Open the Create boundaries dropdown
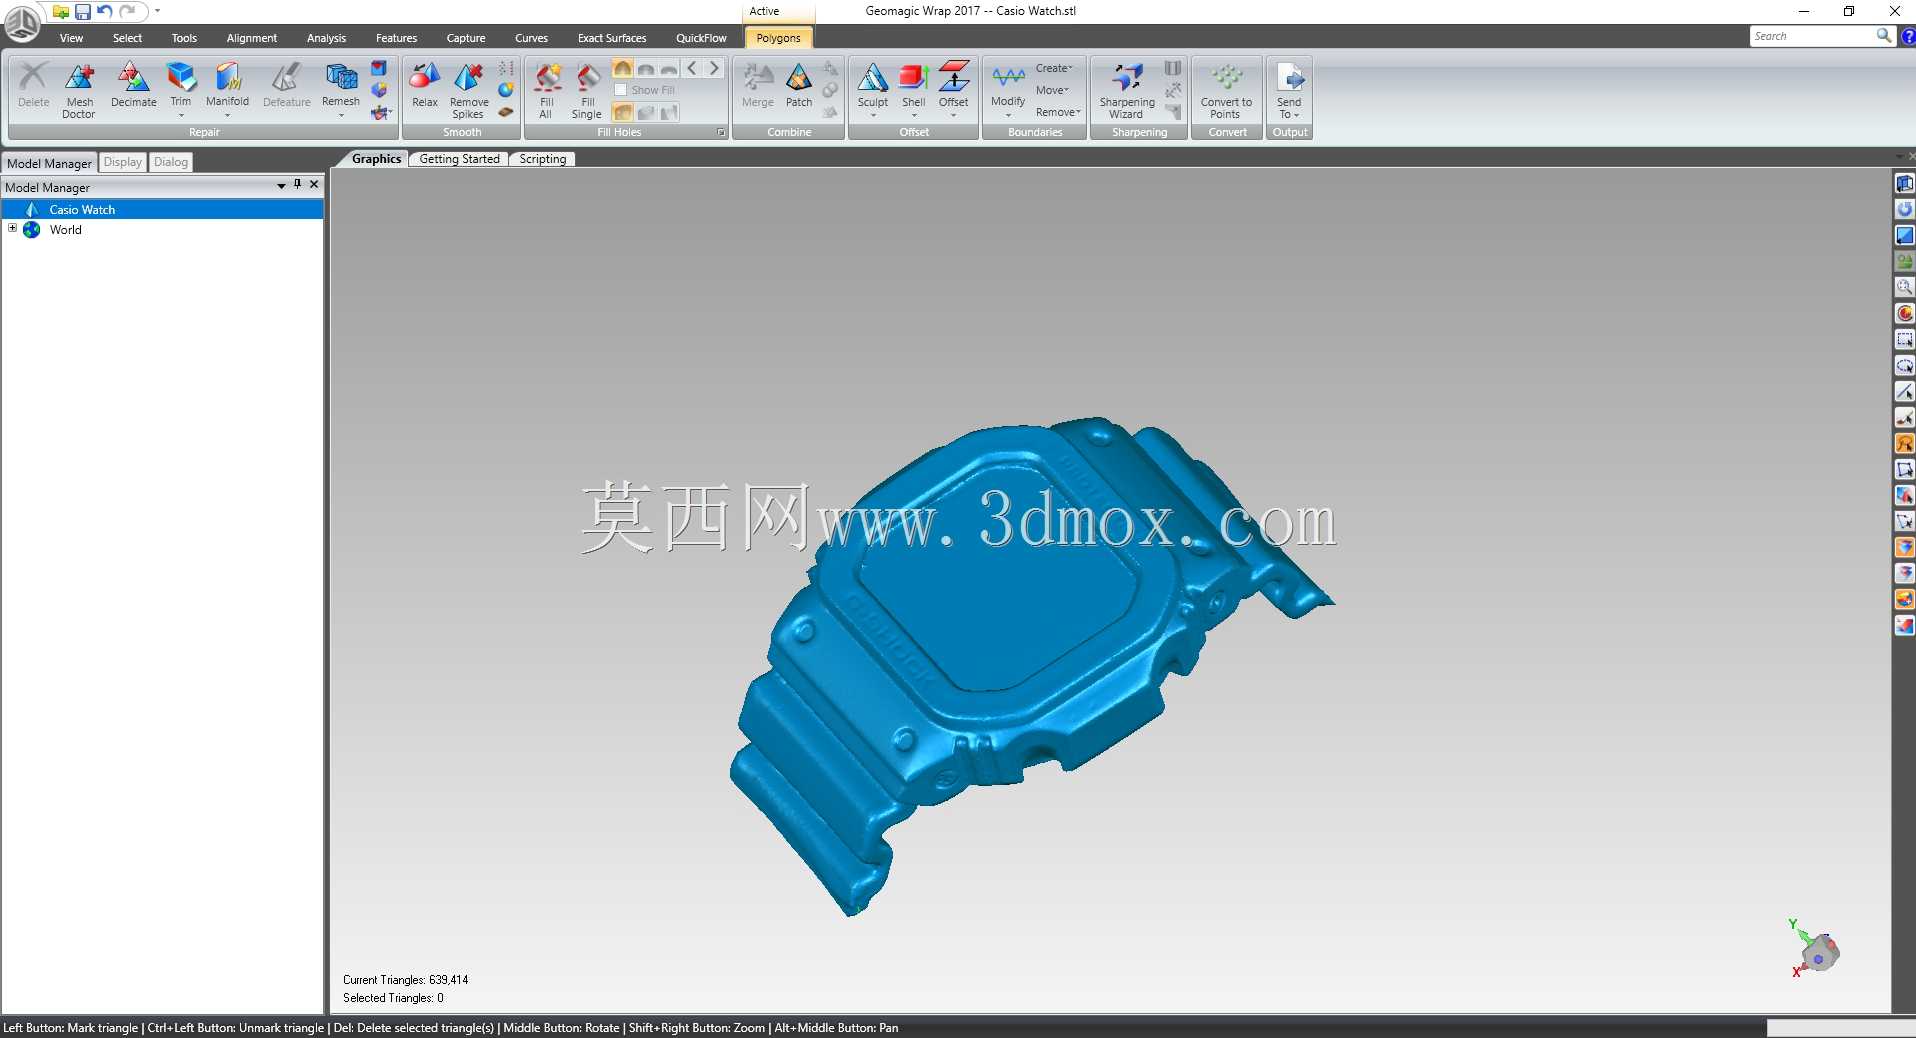 (1054, 68)
